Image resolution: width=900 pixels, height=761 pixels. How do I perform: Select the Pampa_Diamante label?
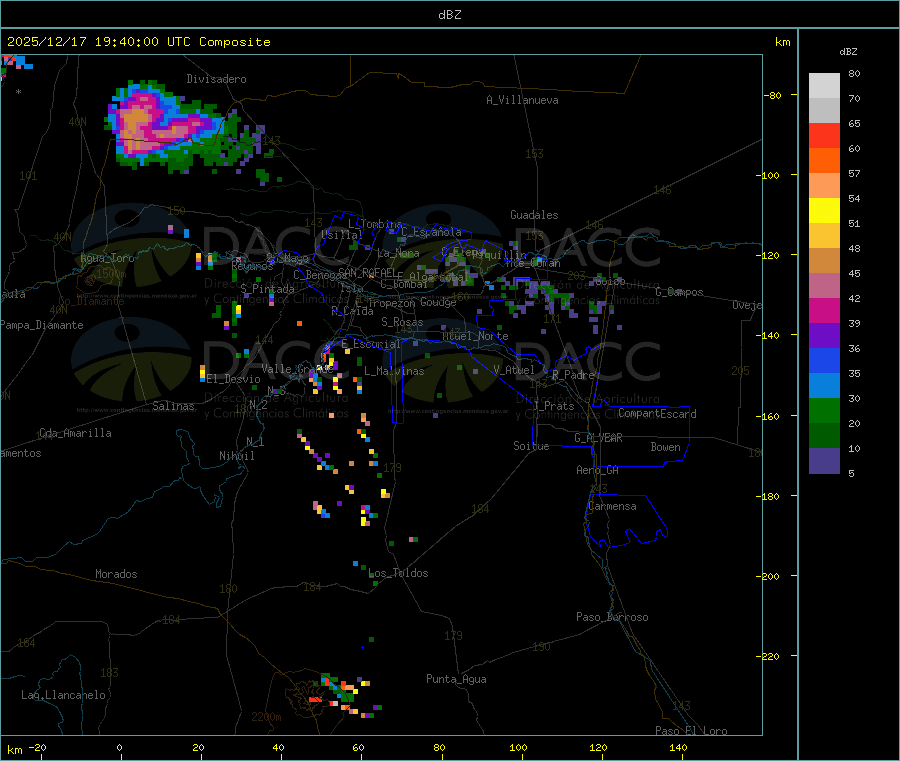[x=42, y=325]
